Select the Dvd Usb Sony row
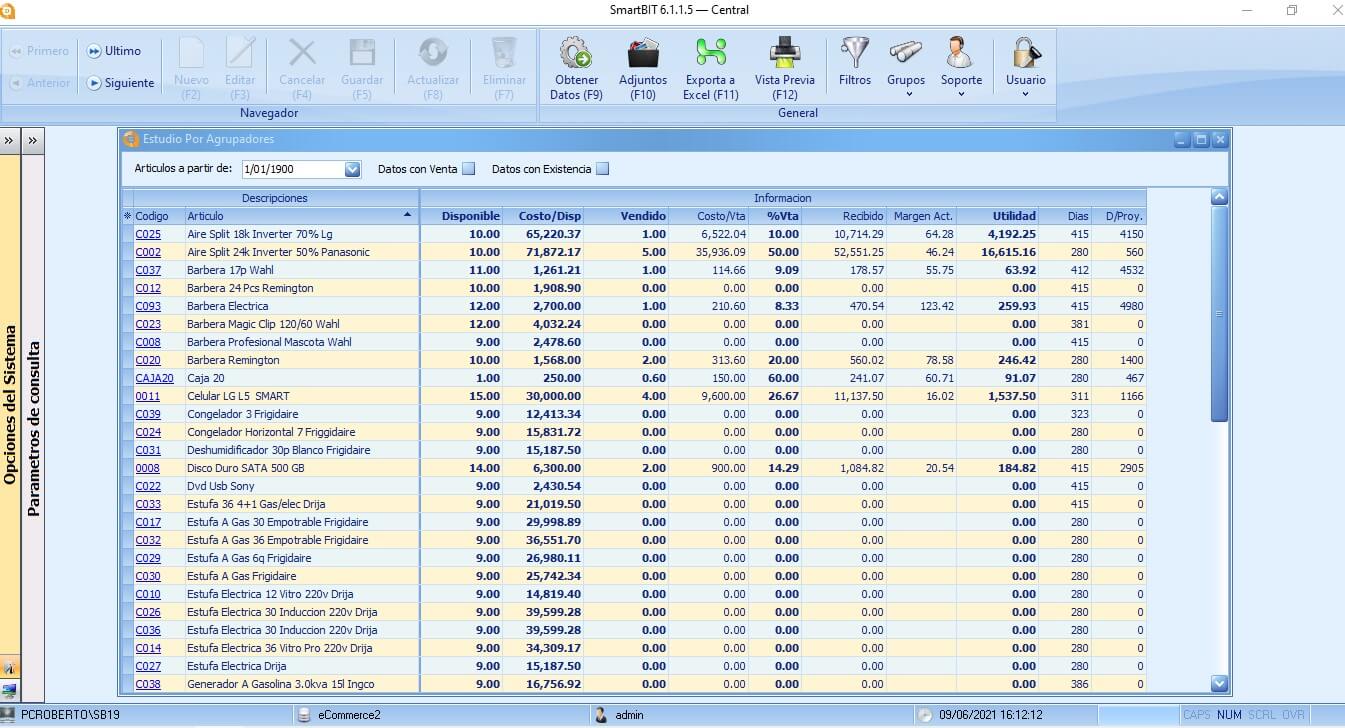The image size is (1345, 728). [634, 486]
